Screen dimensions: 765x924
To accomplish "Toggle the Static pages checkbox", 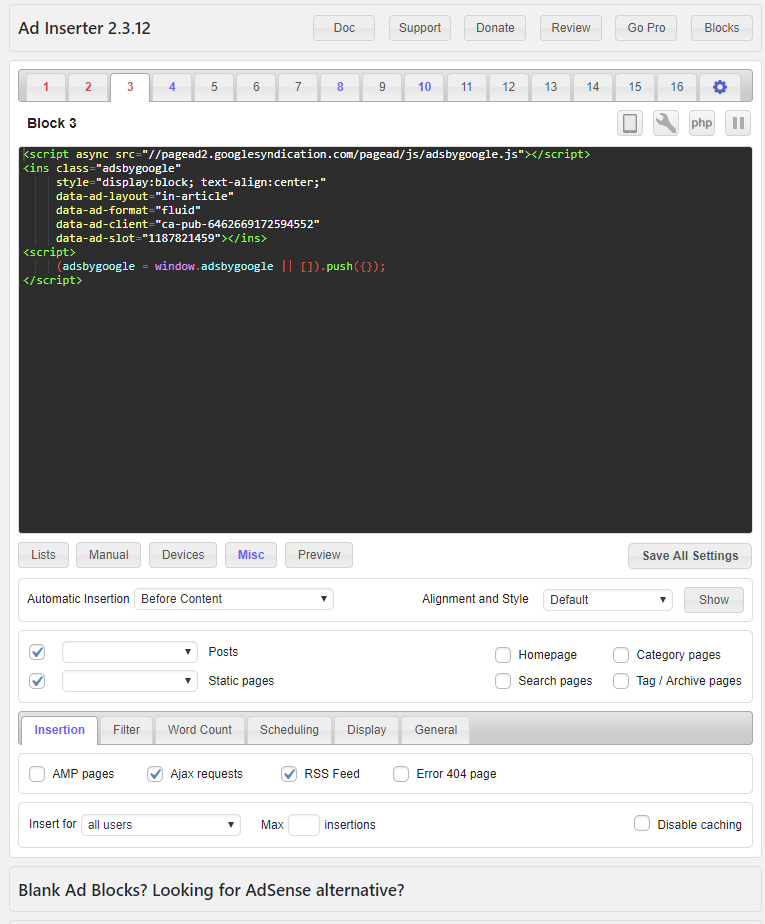I will tap(37, 681).
